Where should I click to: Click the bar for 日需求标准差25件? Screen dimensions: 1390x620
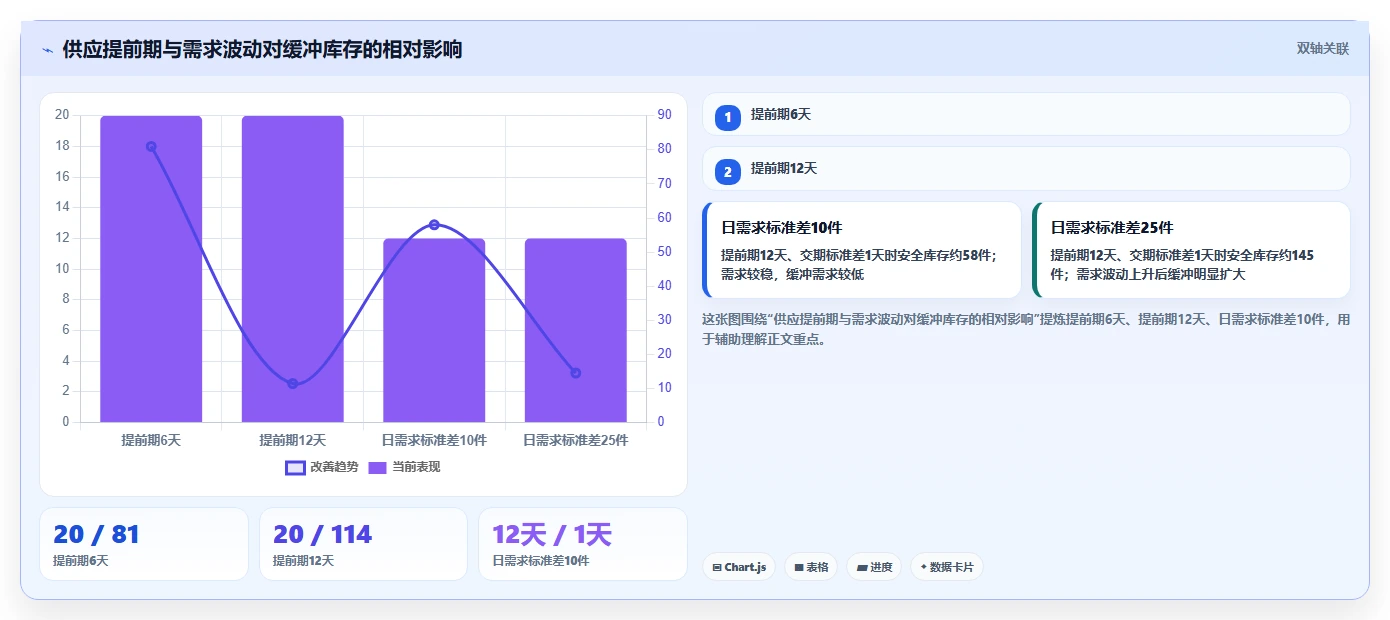tap(576, 330)
